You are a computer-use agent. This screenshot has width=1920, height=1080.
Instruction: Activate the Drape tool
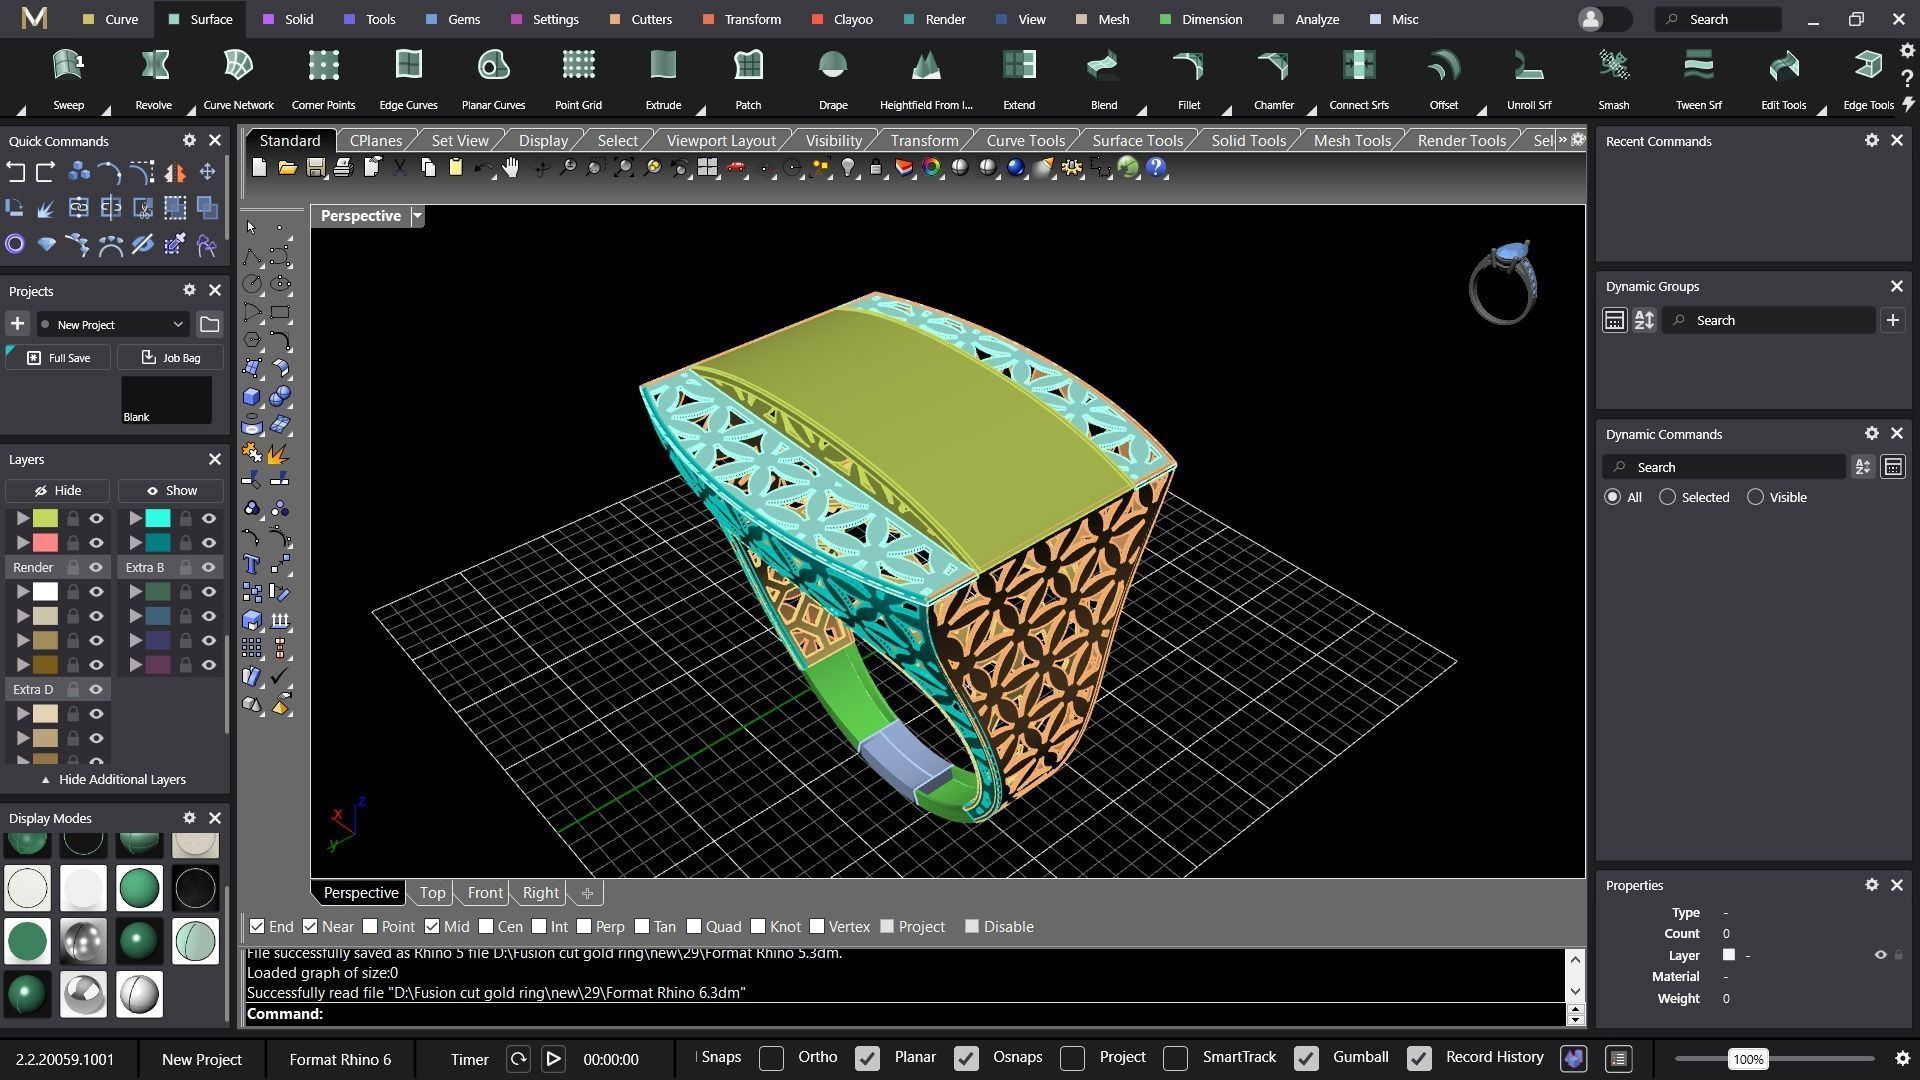[x=832, y=67]
